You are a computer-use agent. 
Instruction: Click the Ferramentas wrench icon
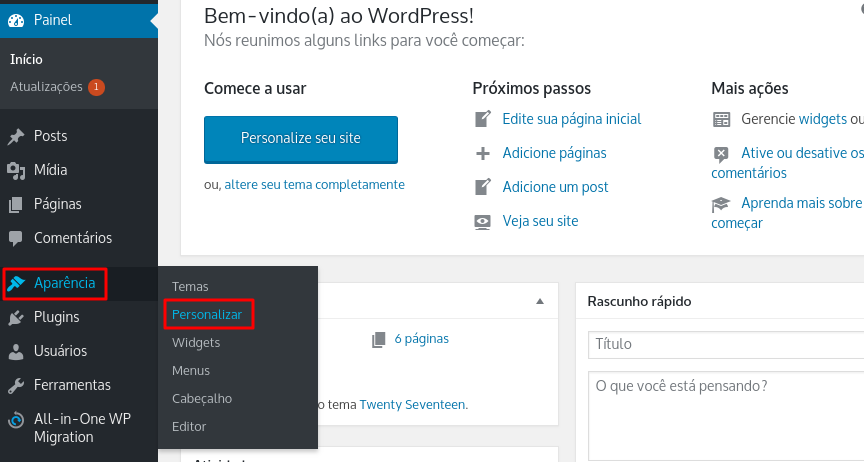point(16,386)
